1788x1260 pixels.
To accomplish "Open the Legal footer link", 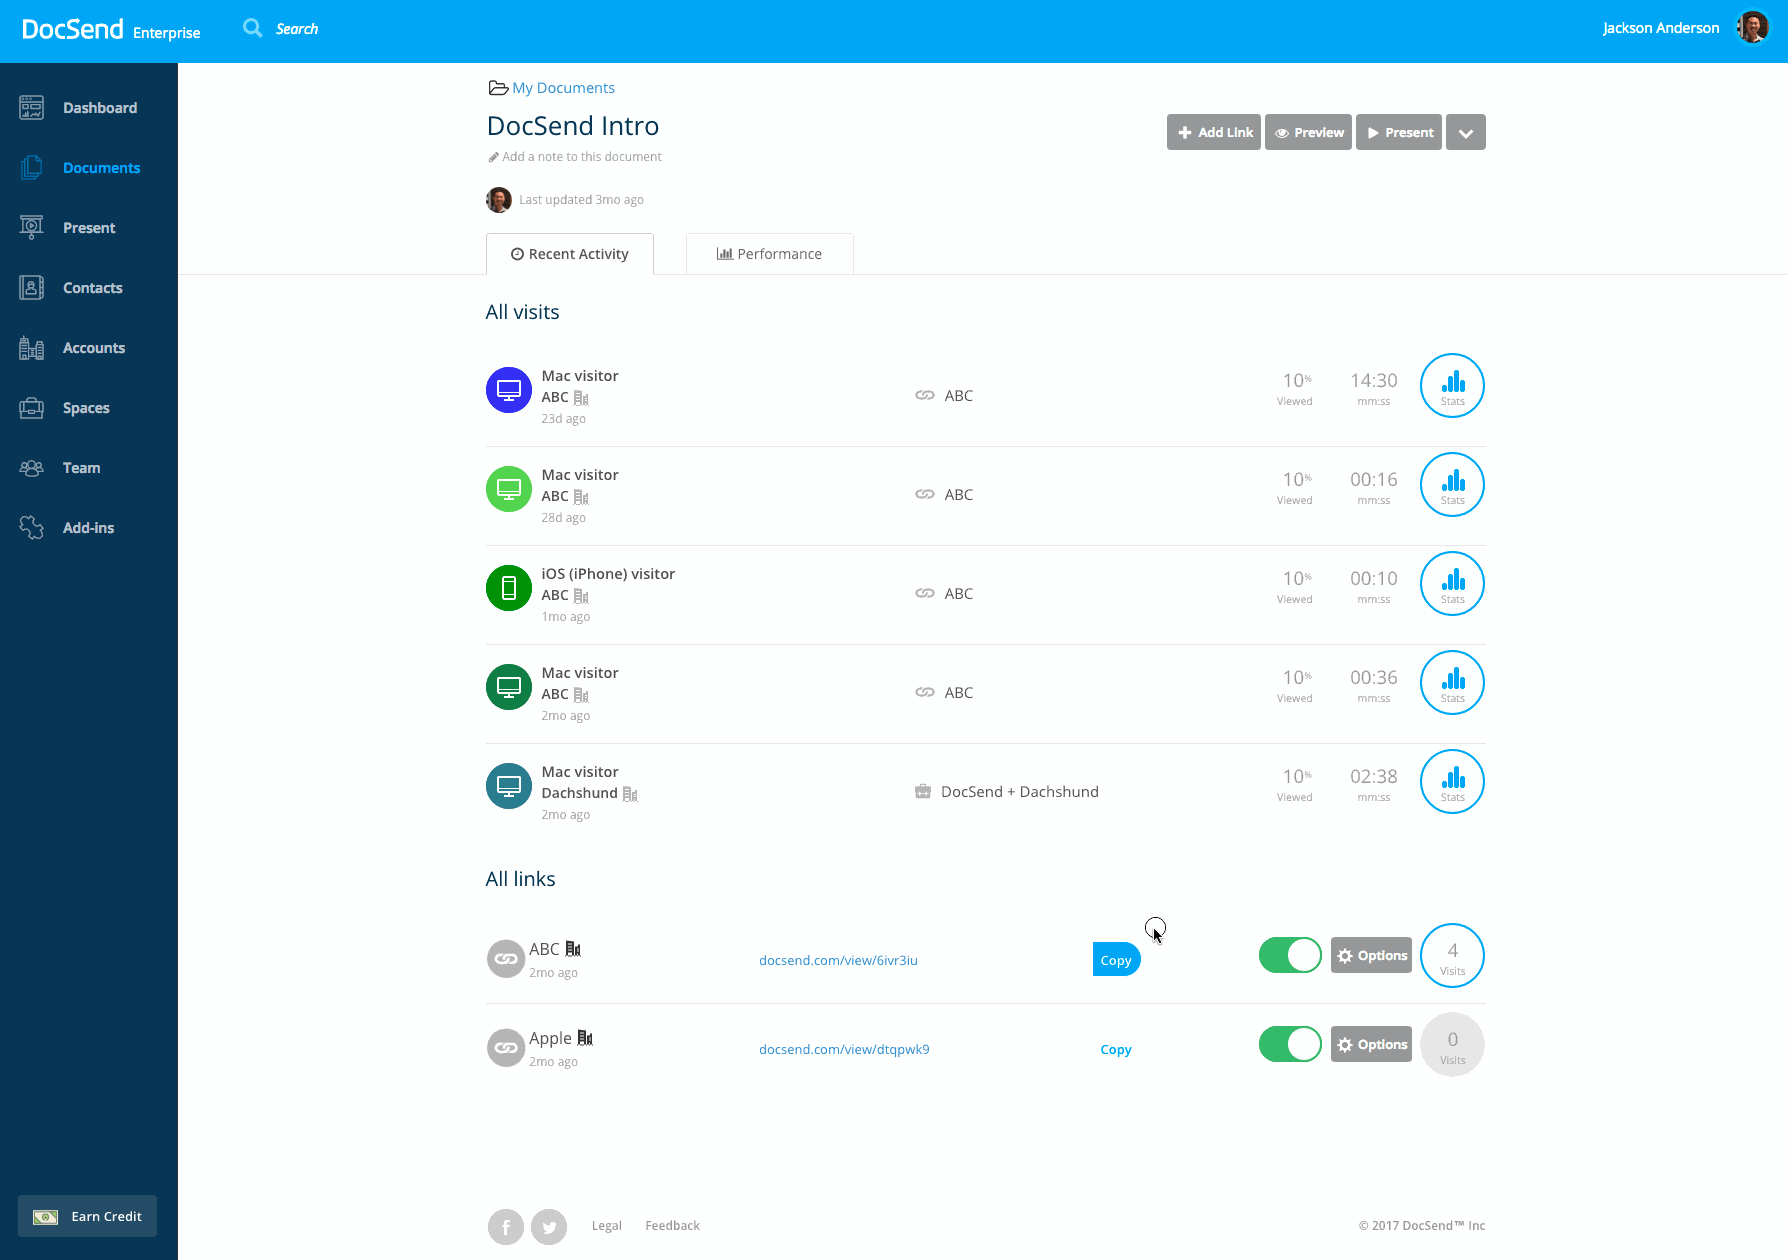I will tap(607, 1226).
